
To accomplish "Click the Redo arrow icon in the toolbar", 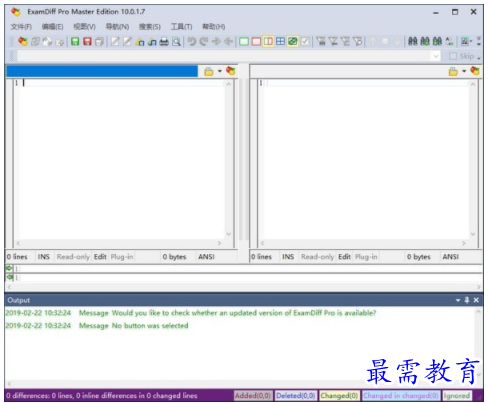I will click(204, 42).
